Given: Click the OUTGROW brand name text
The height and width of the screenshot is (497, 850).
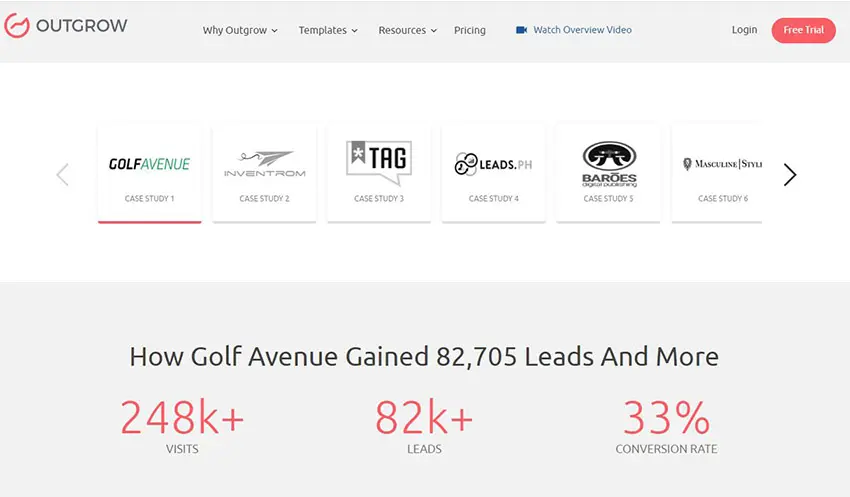Looking at the screenshot, I should coord(82,25).
